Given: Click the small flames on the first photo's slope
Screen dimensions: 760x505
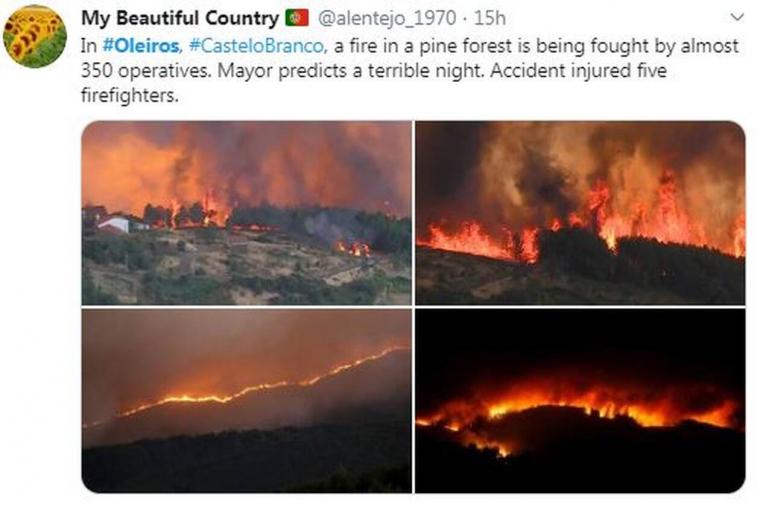Looking at the screenshot, I should point(354,249).
